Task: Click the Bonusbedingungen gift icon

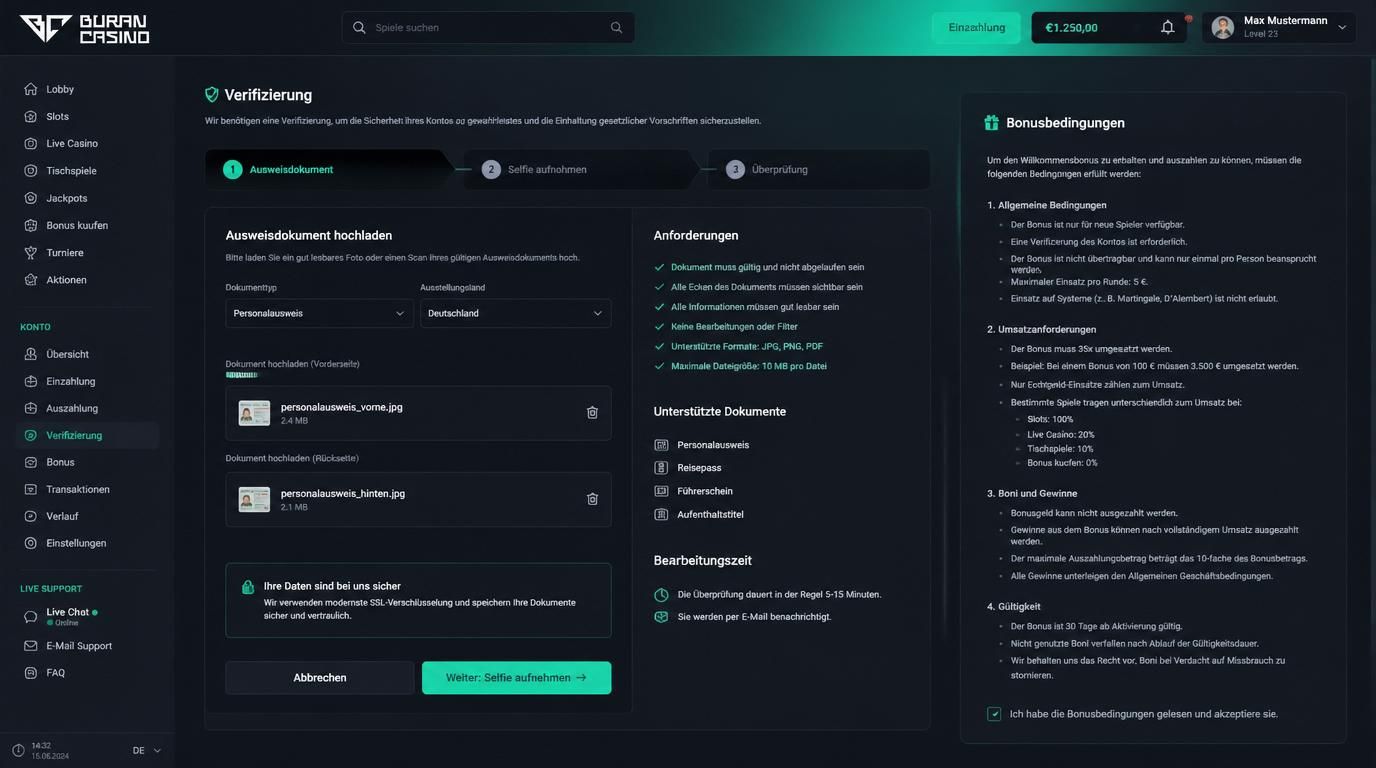Action: [x=991, y=122]
